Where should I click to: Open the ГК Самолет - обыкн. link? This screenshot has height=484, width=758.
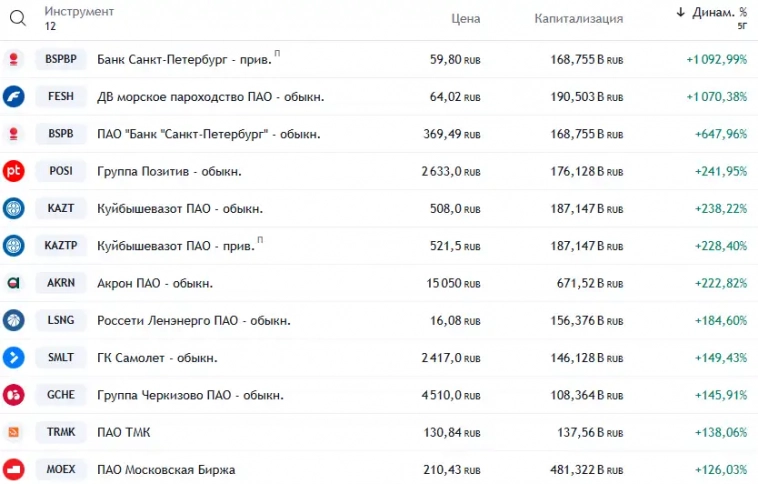(x=157, y=358)
